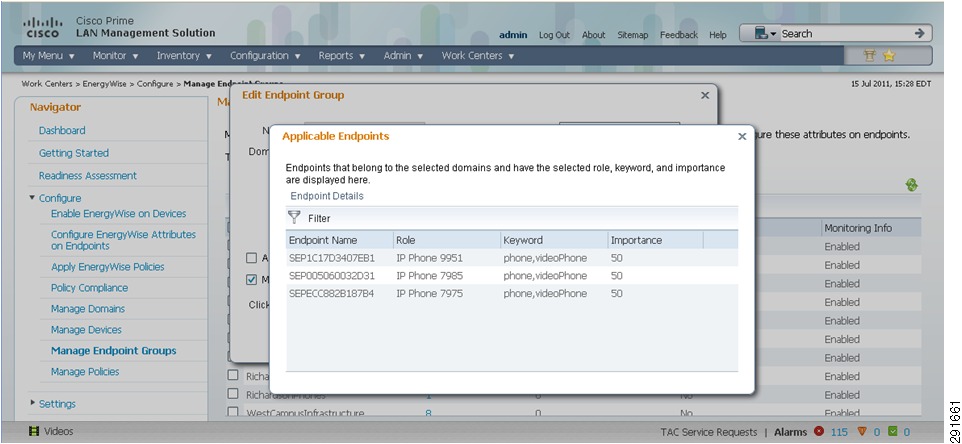Select endpoint SEP1C17D3407EB1
This screenshot has width=962, height=444.
[x=331, y=258]
